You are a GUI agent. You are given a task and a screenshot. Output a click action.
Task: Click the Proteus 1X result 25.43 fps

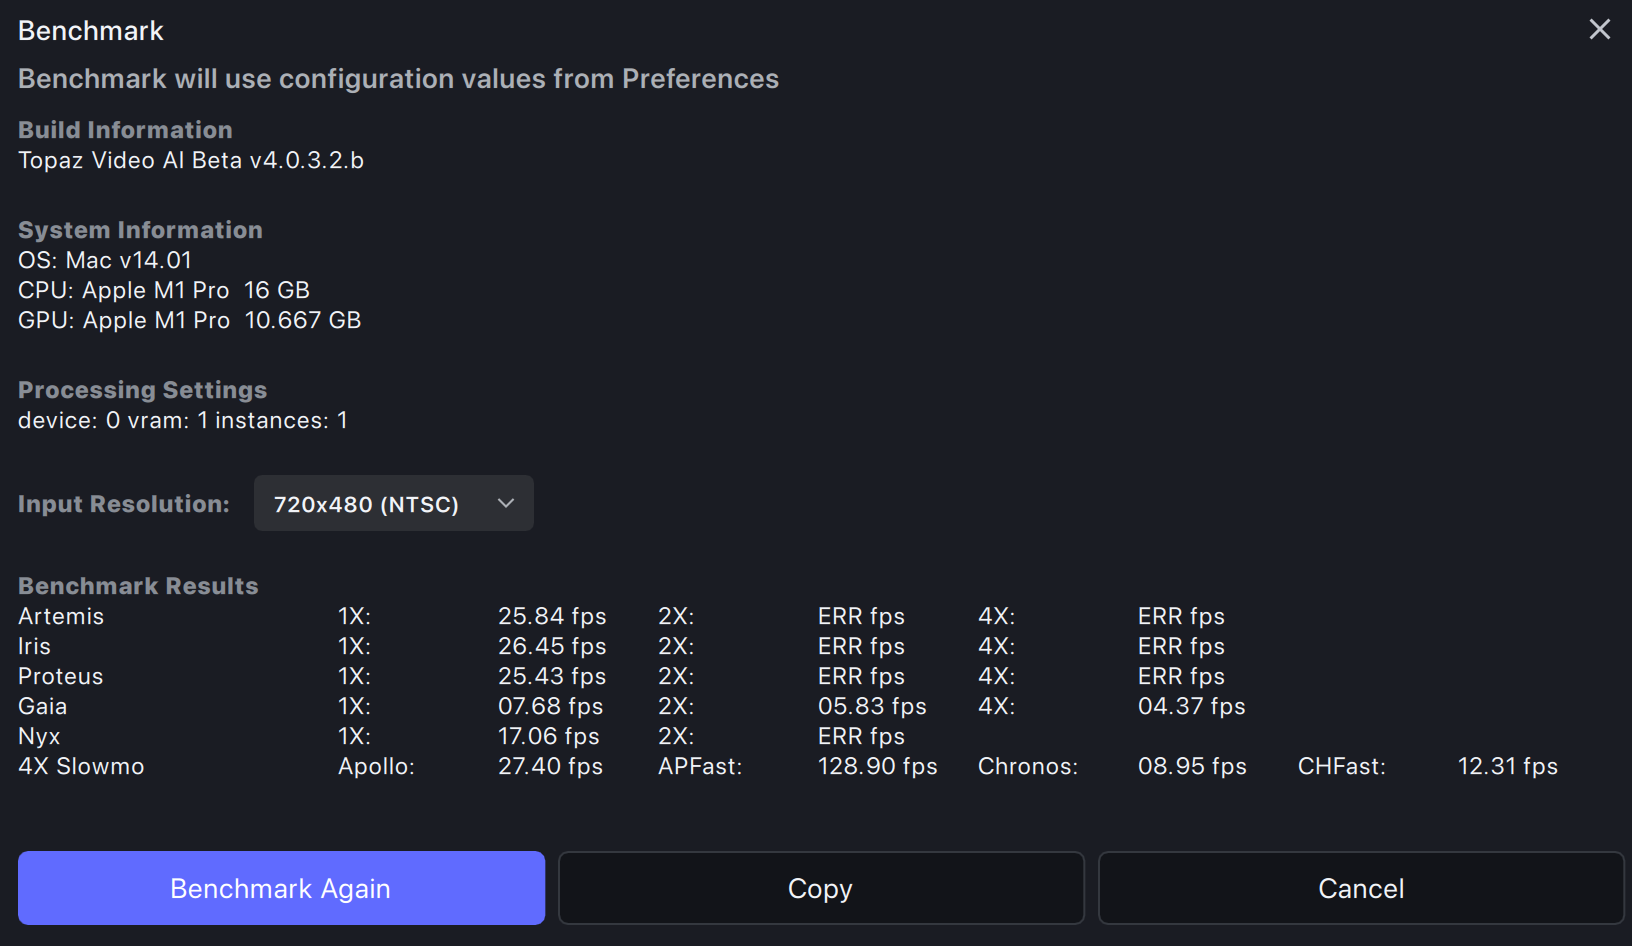(552, 677)
